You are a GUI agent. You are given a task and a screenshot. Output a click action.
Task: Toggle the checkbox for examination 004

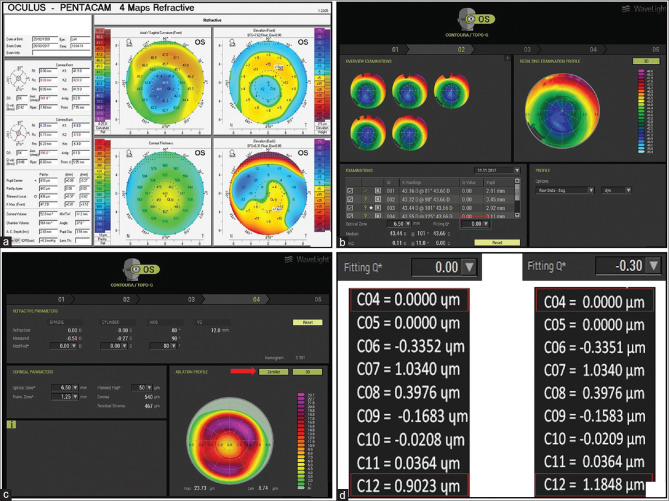tap(350, 216)
